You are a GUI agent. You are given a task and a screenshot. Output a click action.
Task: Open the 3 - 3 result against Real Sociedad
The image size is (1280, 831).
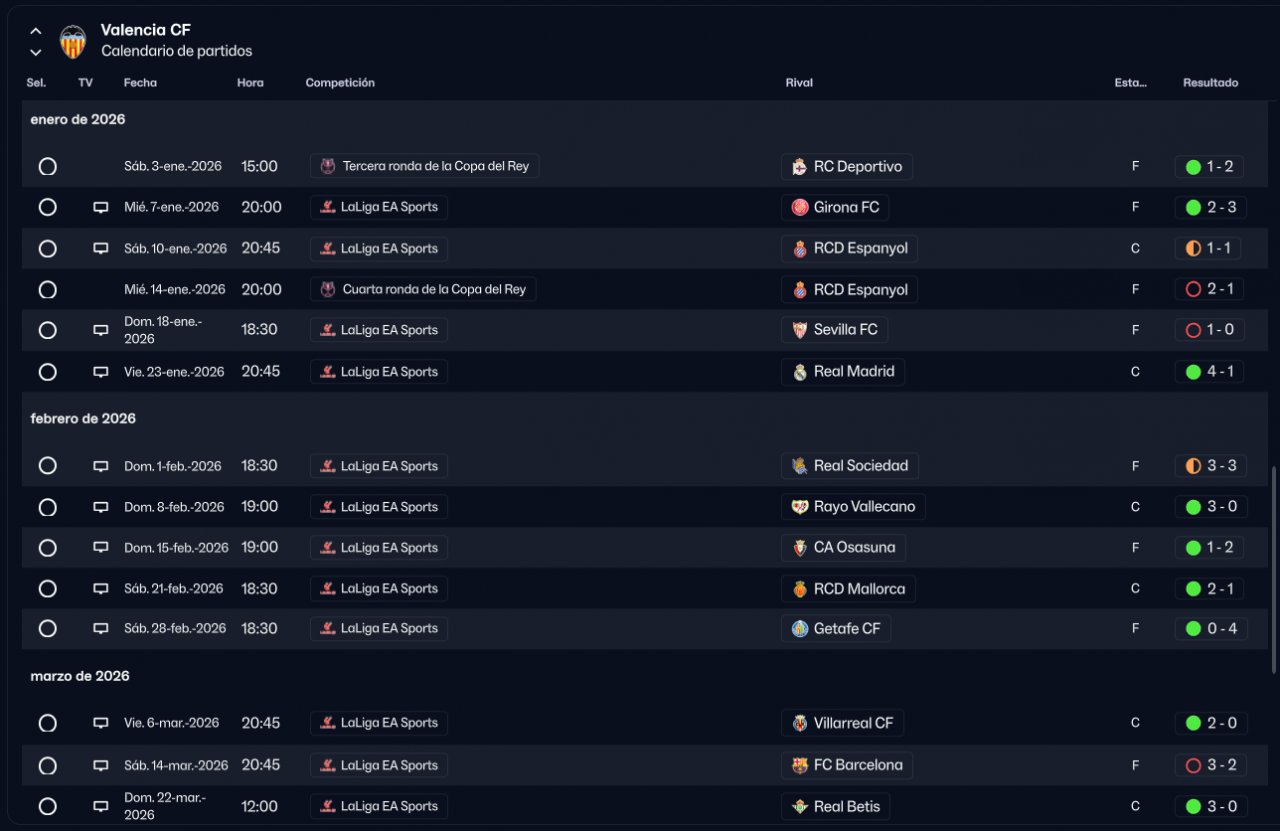point(1210,466)
